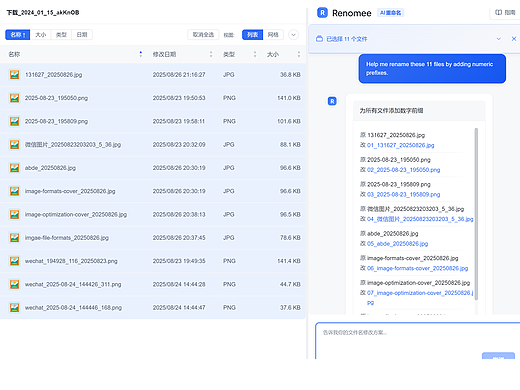
Task: Click the image icon for 2025-08-23_195050.png
Action: [14, 98]
